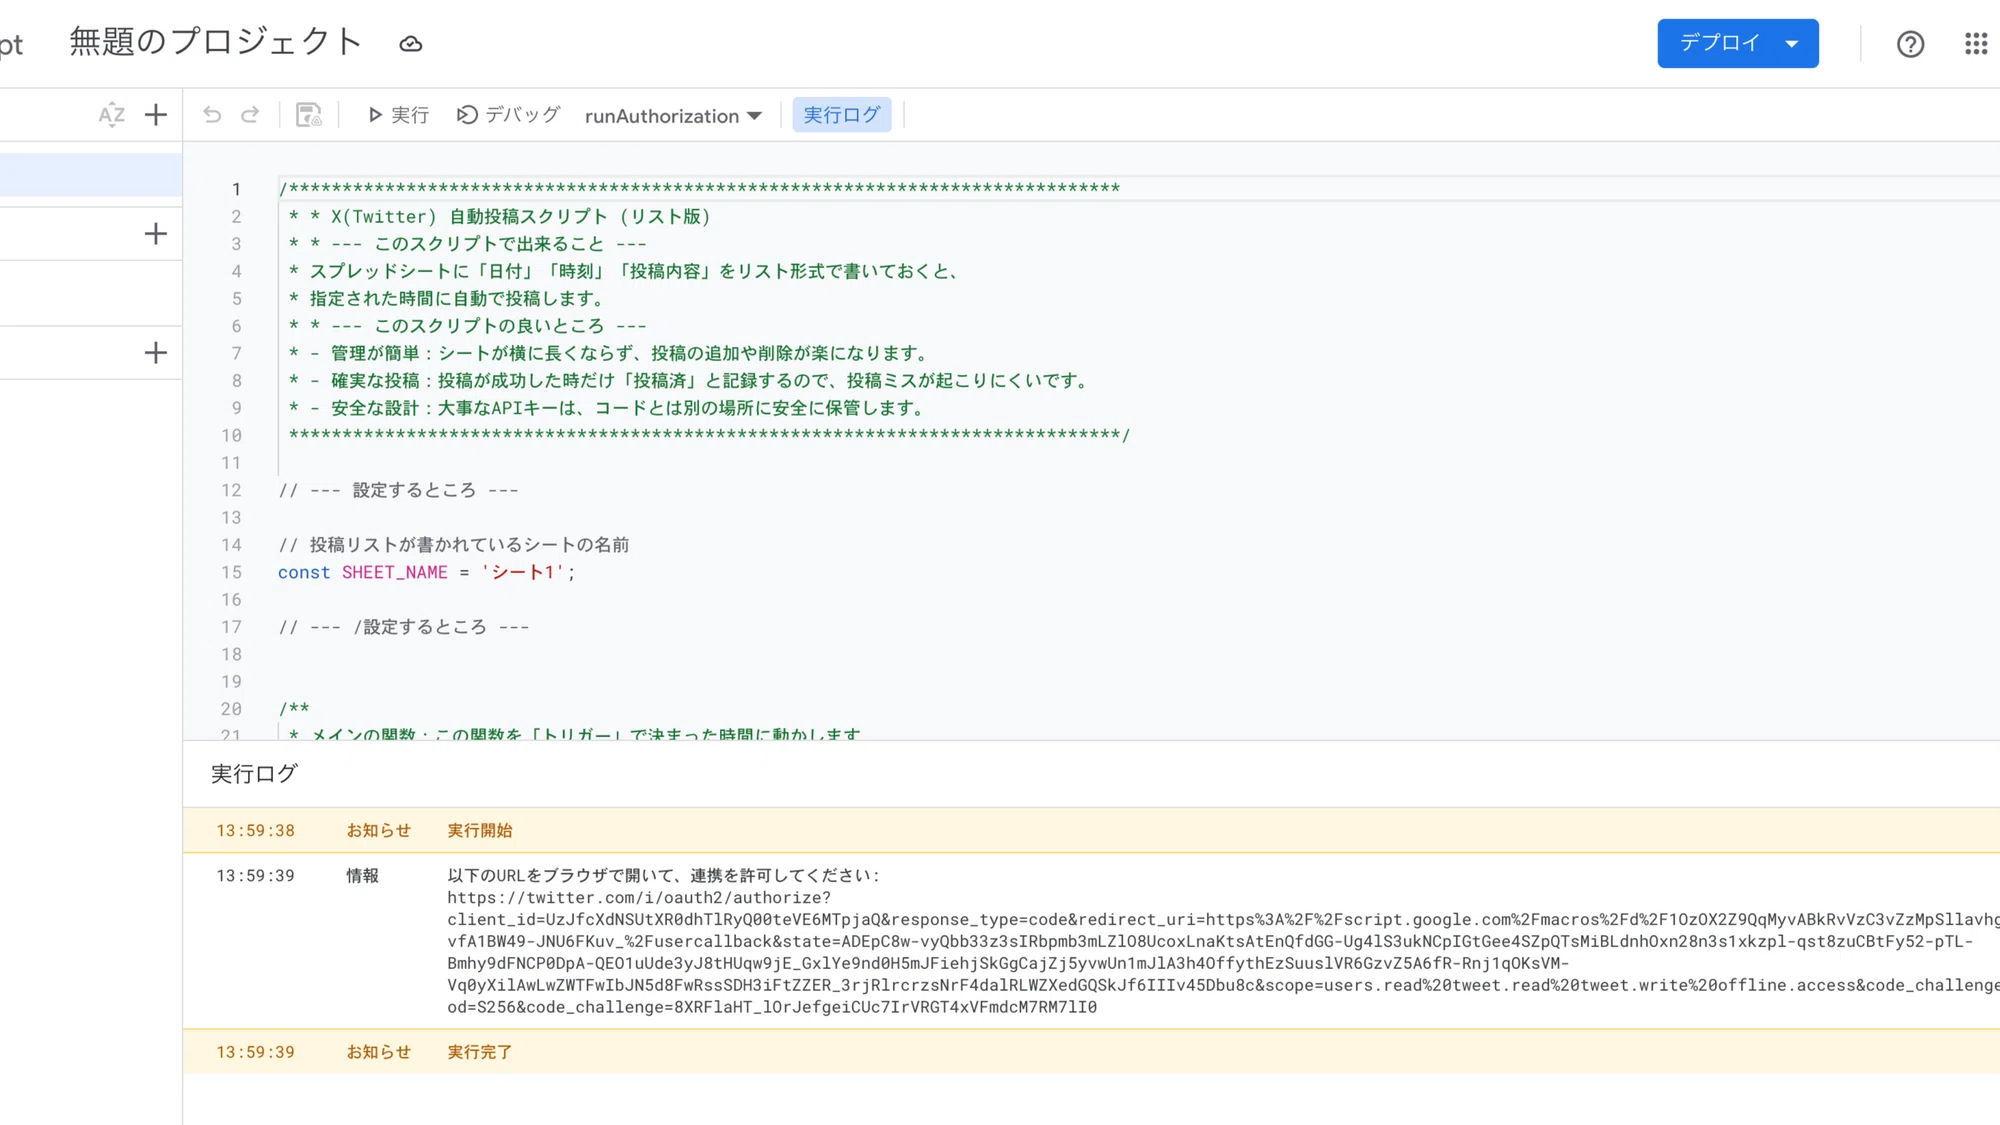Screen dimensions: 2000x1125
Task: Open the help question mark icon
Action: (x=1910, y=44)
